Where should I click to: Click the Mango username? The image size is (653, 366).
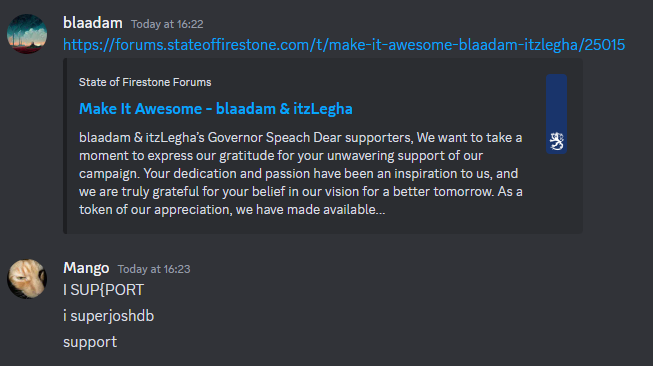click(86, 268)
